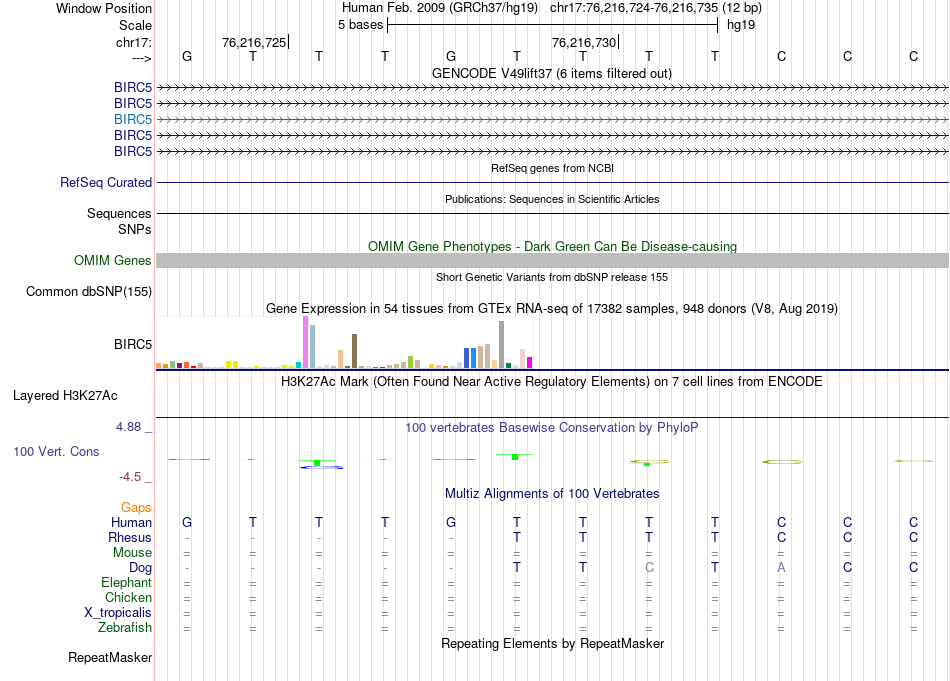This screenshot has height=681, width=950.
Task: Click the tall brown bar in GTEx chart
Action: click(354, 351)
